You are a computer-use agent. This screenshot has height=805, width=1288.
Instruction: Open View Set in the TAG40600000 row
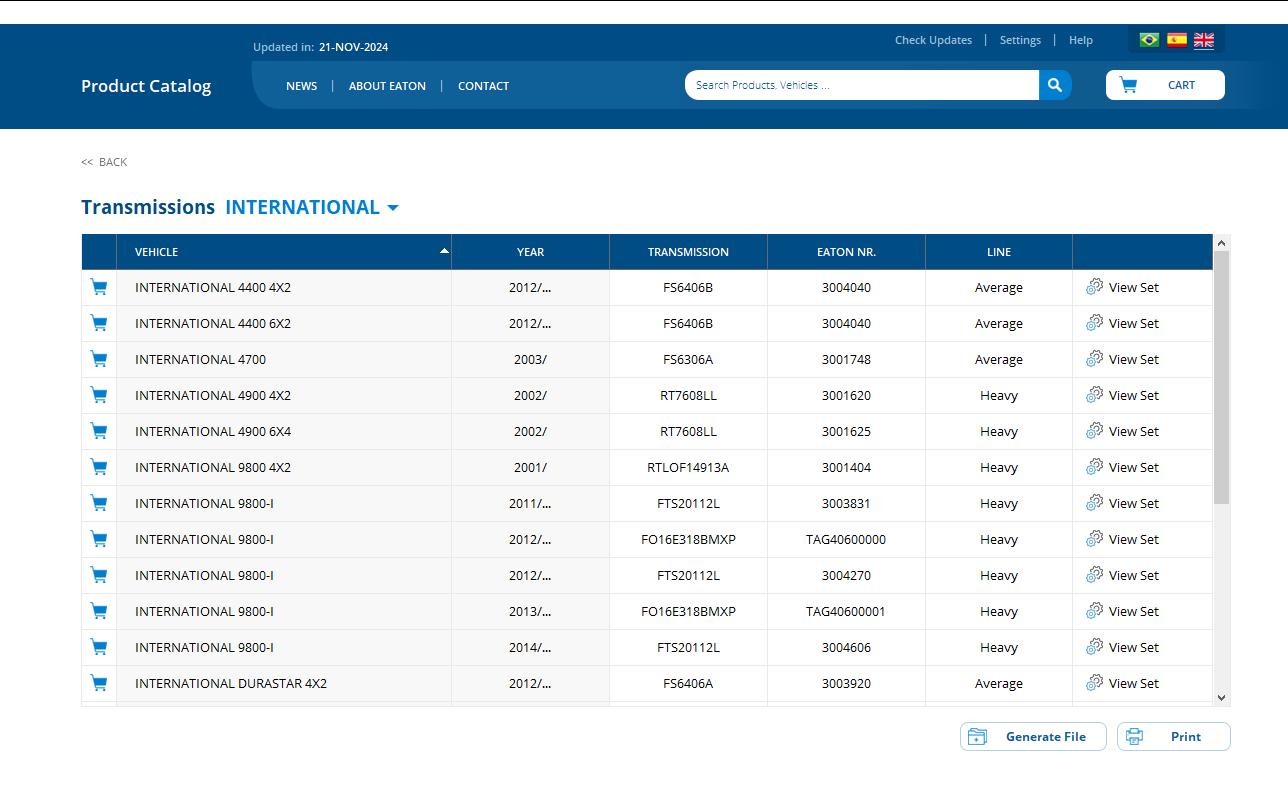(1123, 539)
